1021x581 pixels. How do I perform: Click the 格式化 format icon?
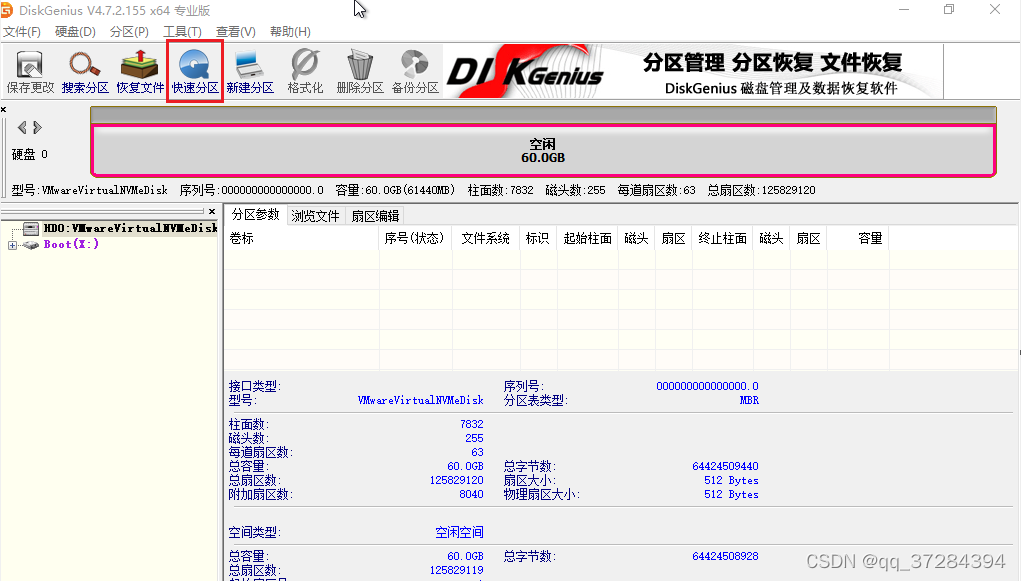[x=305, y=72]
